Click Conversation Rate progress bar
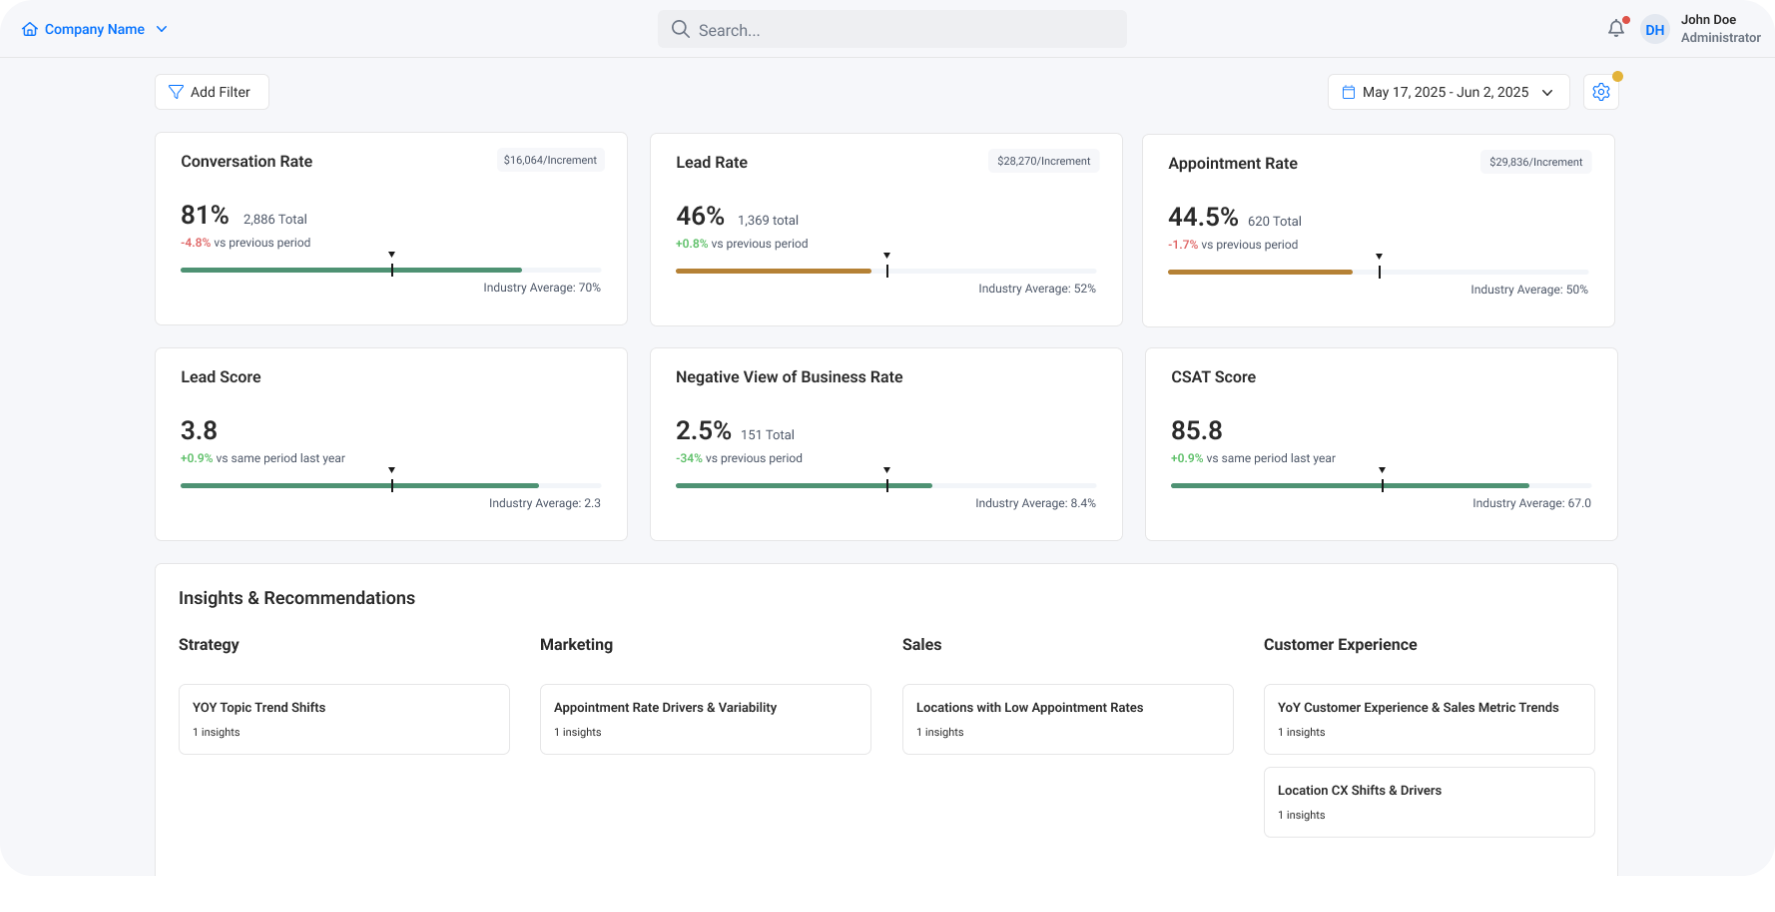This screenshot has width=1775, height=912. 391,270
